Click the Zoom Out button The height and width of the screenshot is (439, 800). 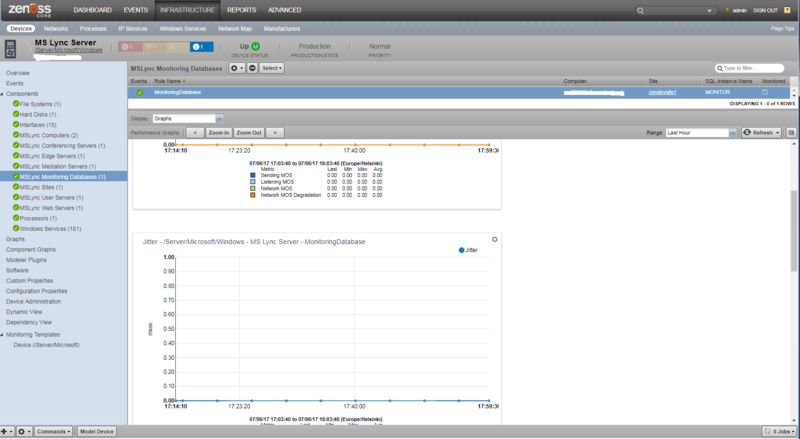click(249, 133)
